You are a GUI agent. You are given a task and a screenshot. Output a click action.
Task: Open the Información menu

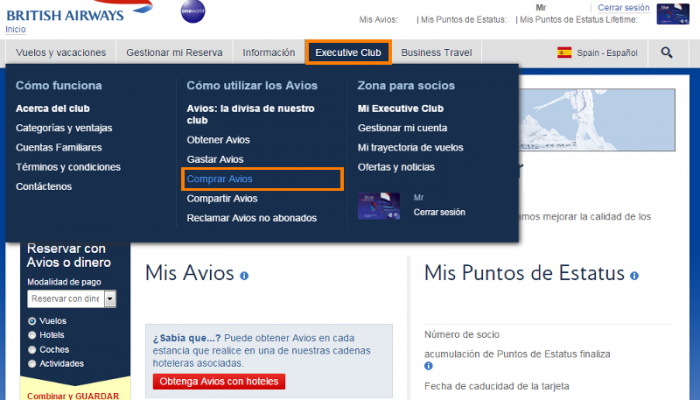point(269,53)
